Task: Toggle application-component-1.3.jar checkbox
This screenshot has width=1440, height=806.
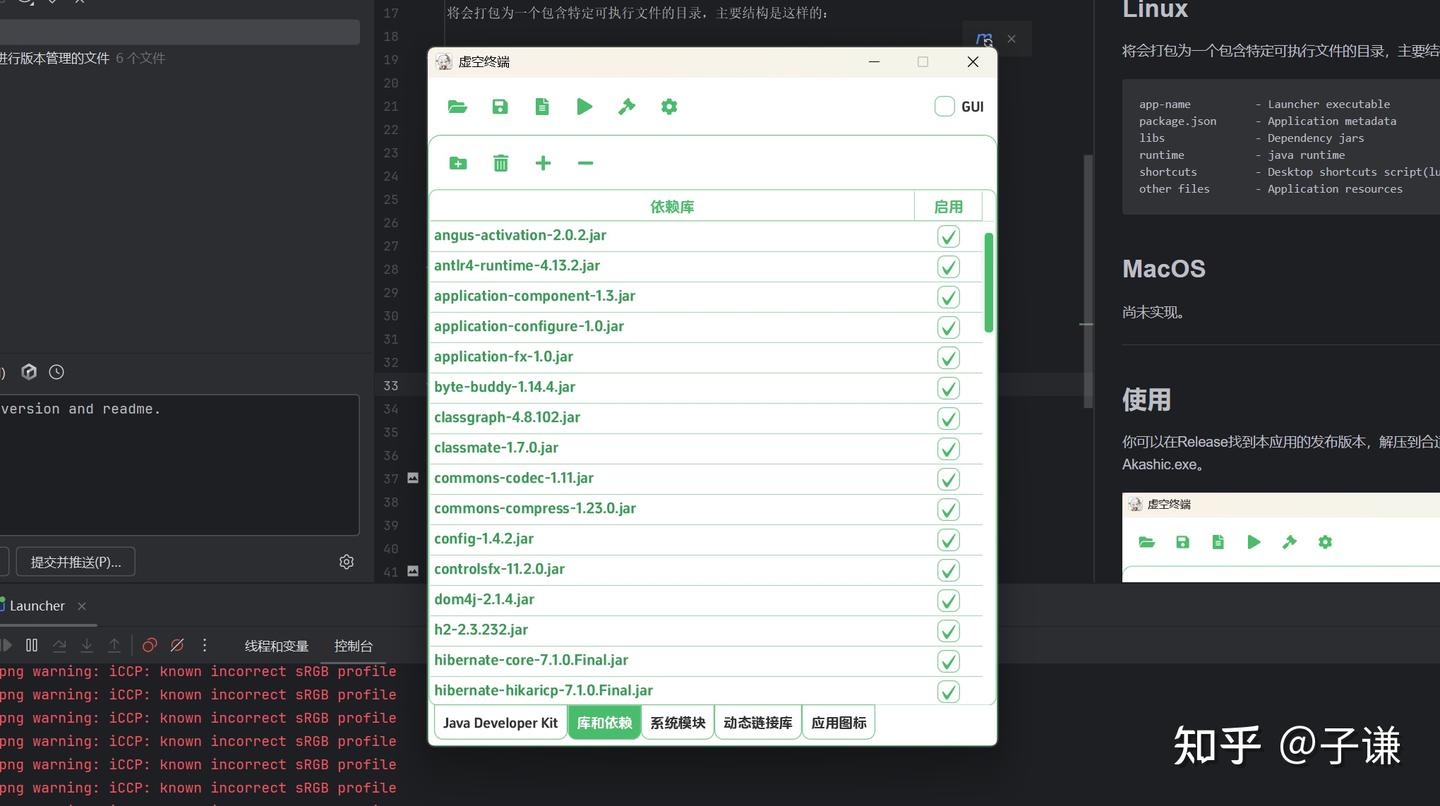Action: tap(948, 297)
